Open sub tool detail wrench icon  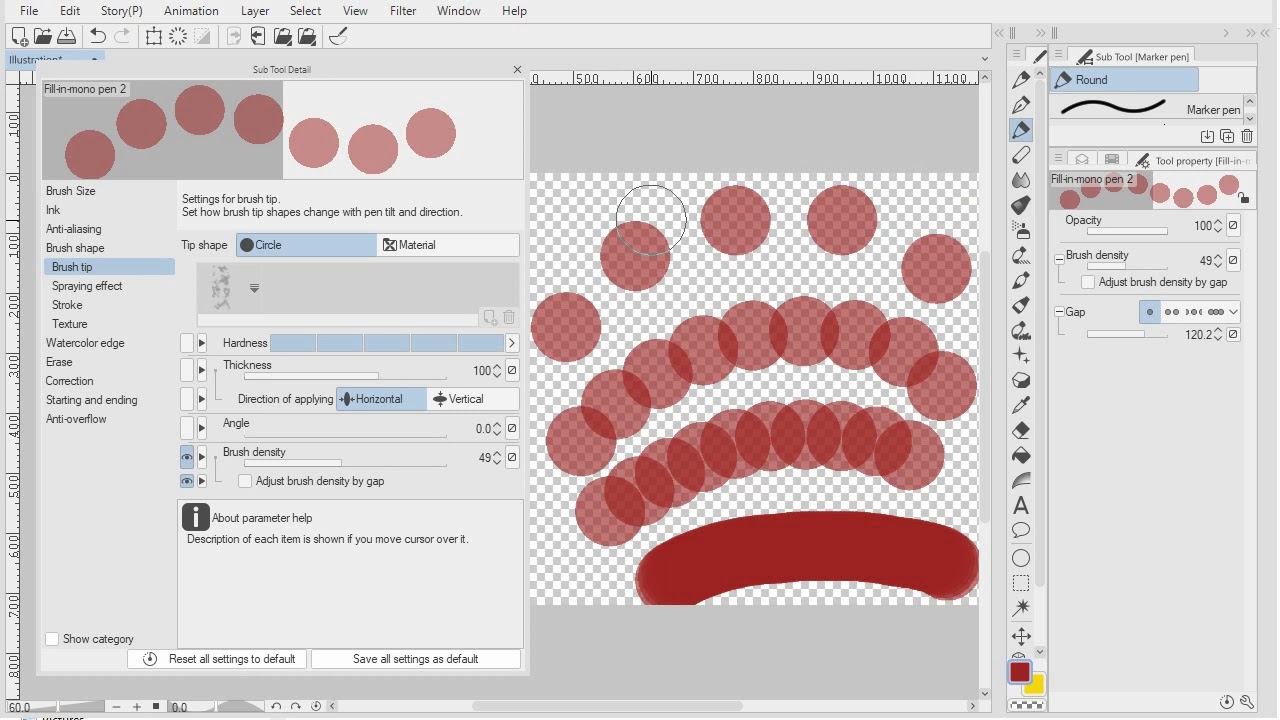click(x=1246, y=702)
